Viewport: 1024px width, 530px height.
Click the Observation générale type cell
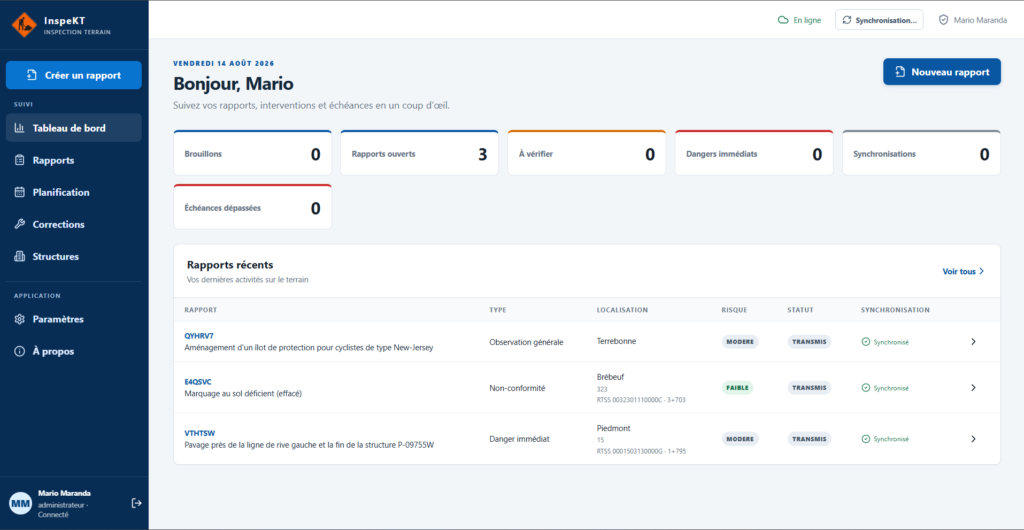[x=526, y=342]
